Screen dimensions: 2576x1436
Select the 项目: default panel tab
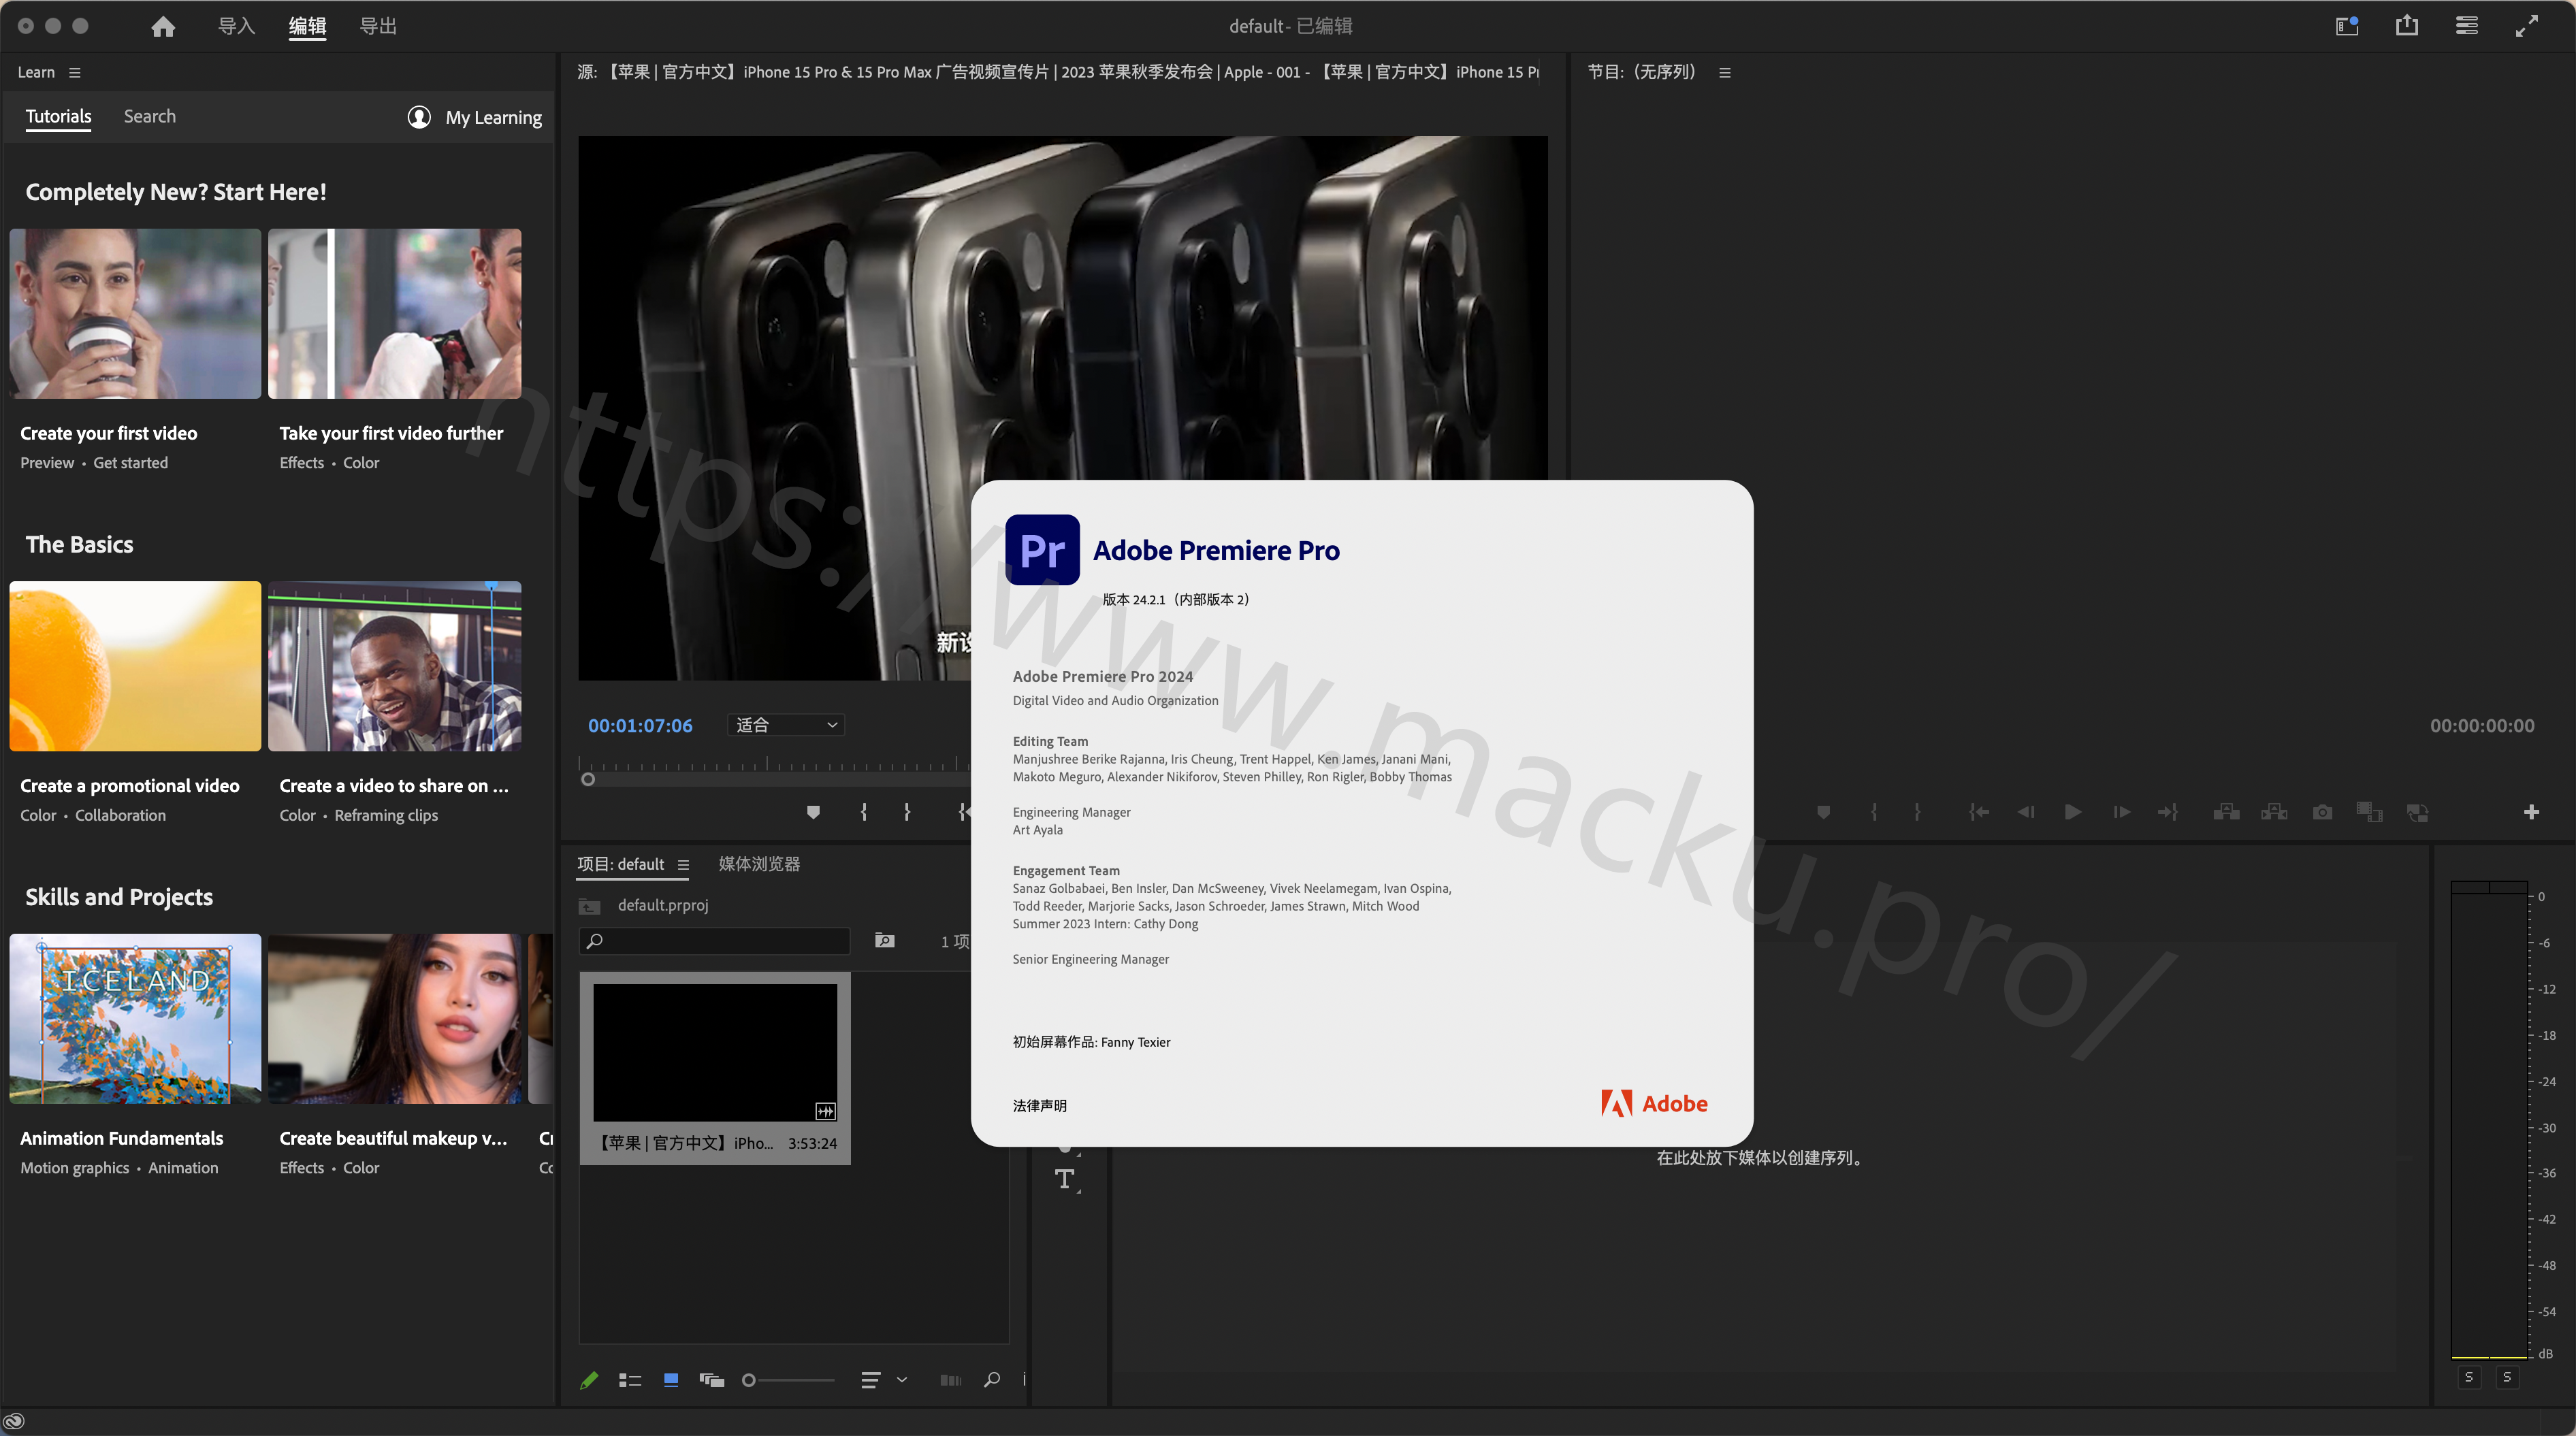(x=620, y=864)
